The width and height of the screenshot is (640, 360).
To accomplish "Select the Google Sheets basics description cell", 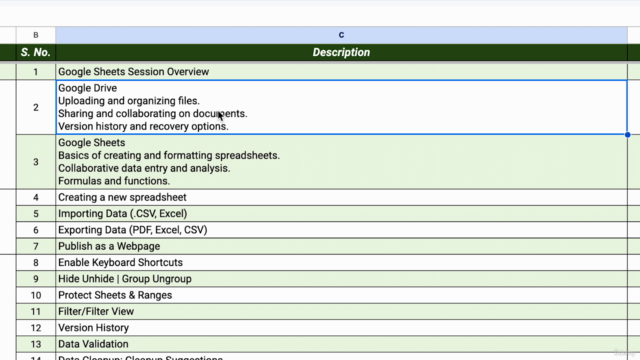I will (x=341, y=162).
